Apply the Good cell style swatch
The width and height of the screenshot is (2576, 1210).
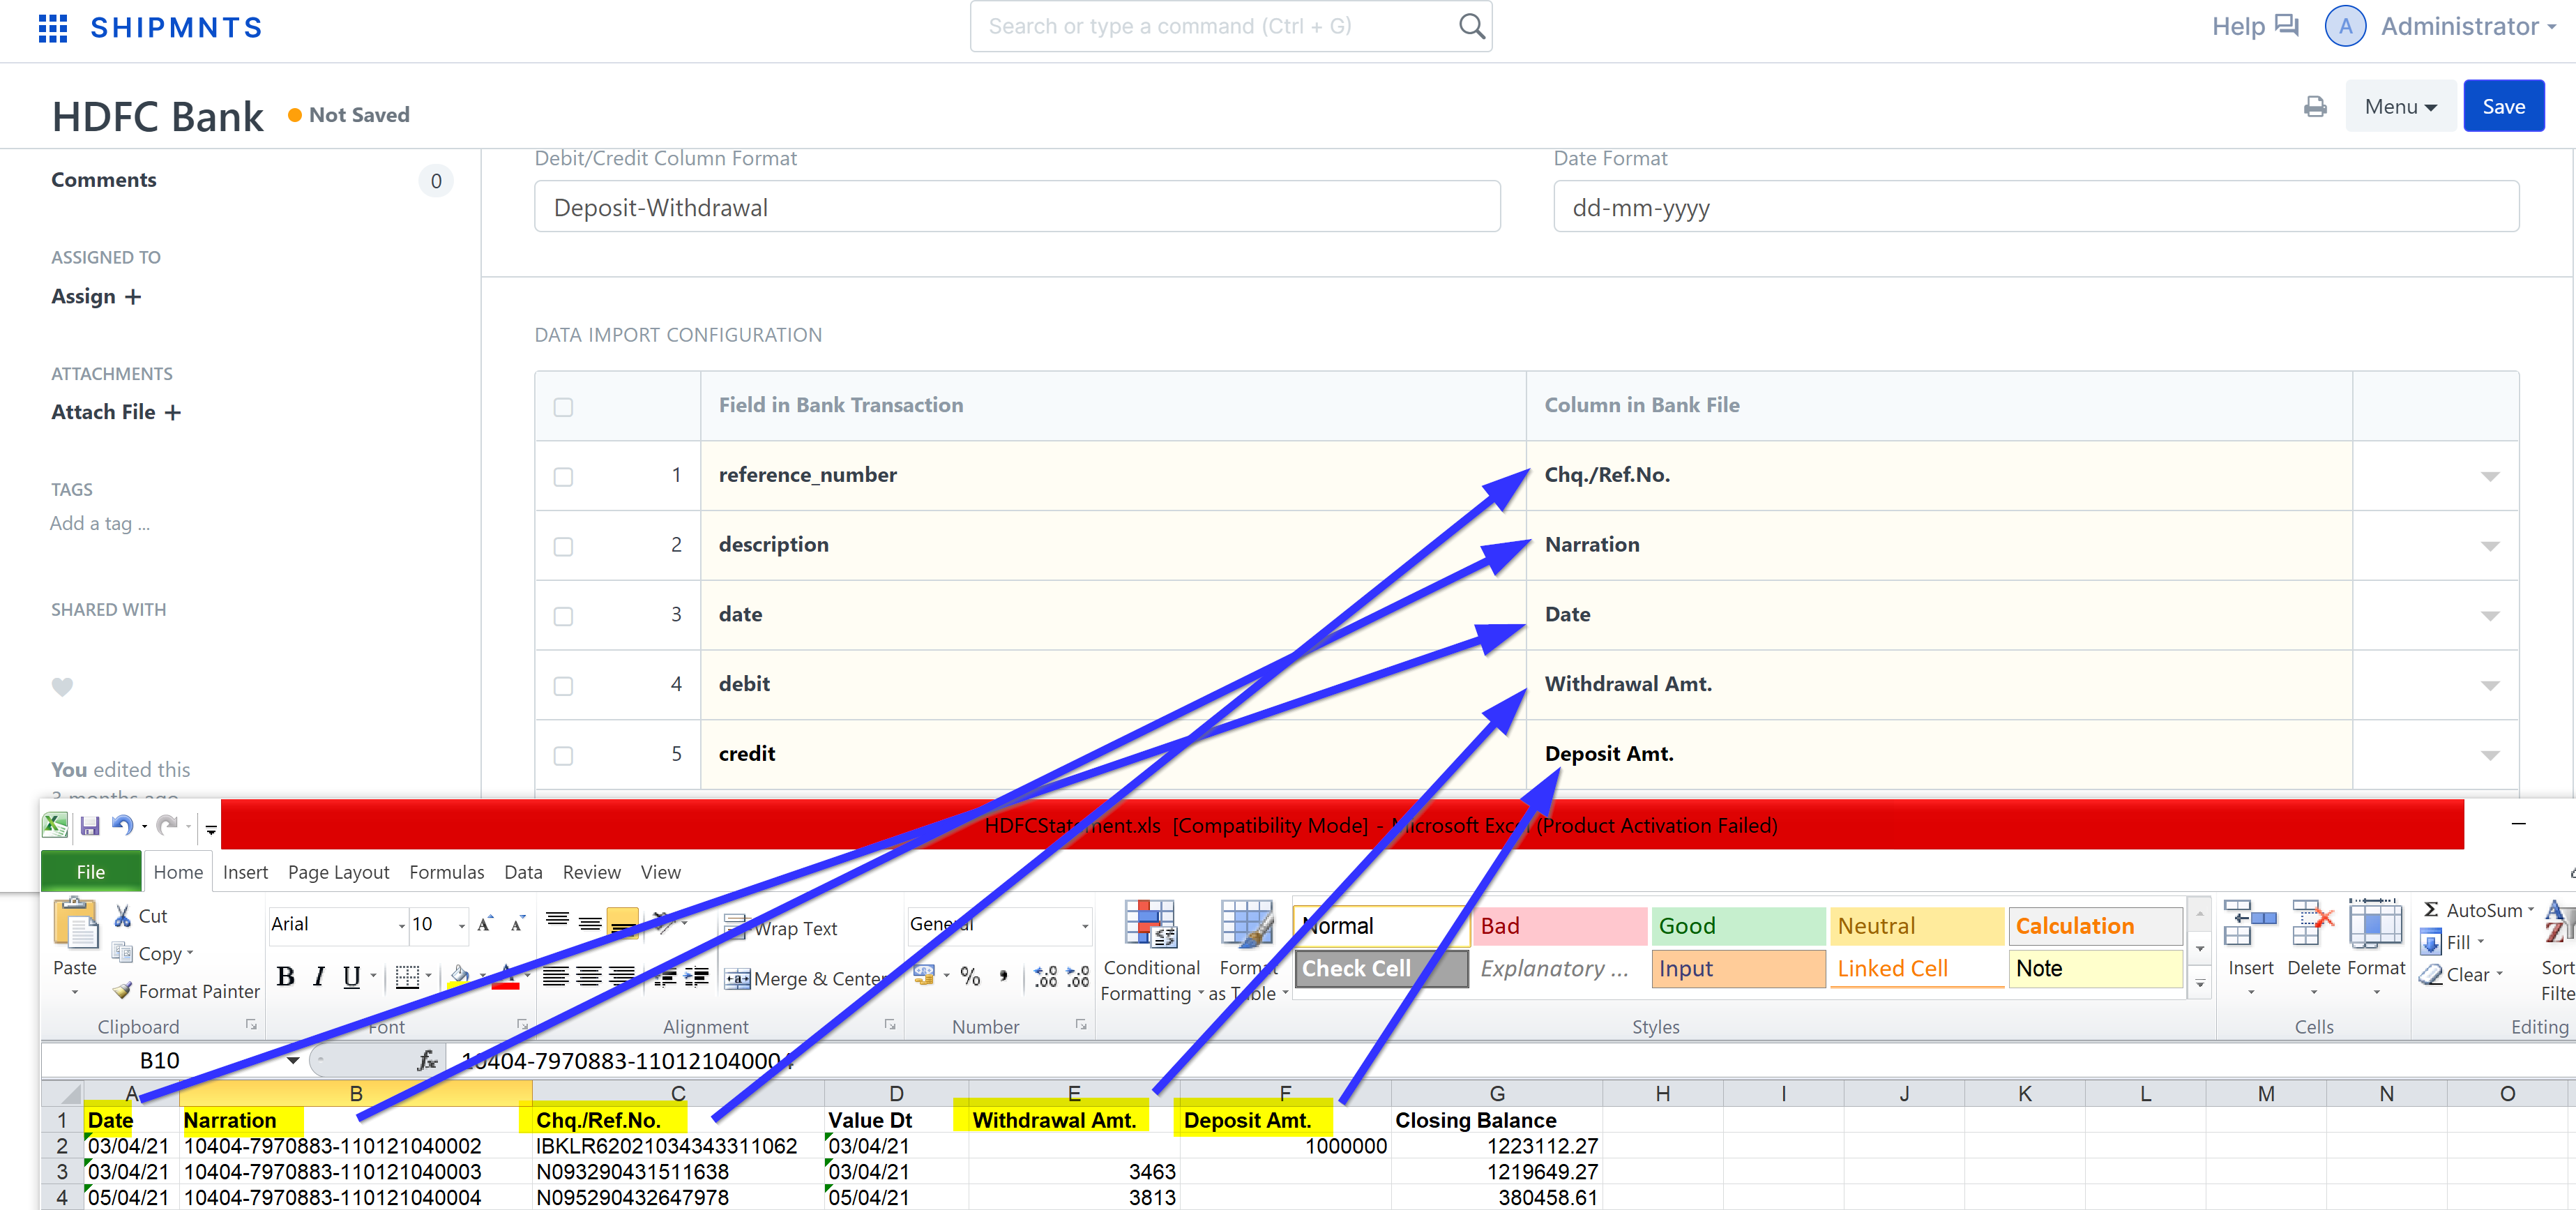tap(1738, 926)
